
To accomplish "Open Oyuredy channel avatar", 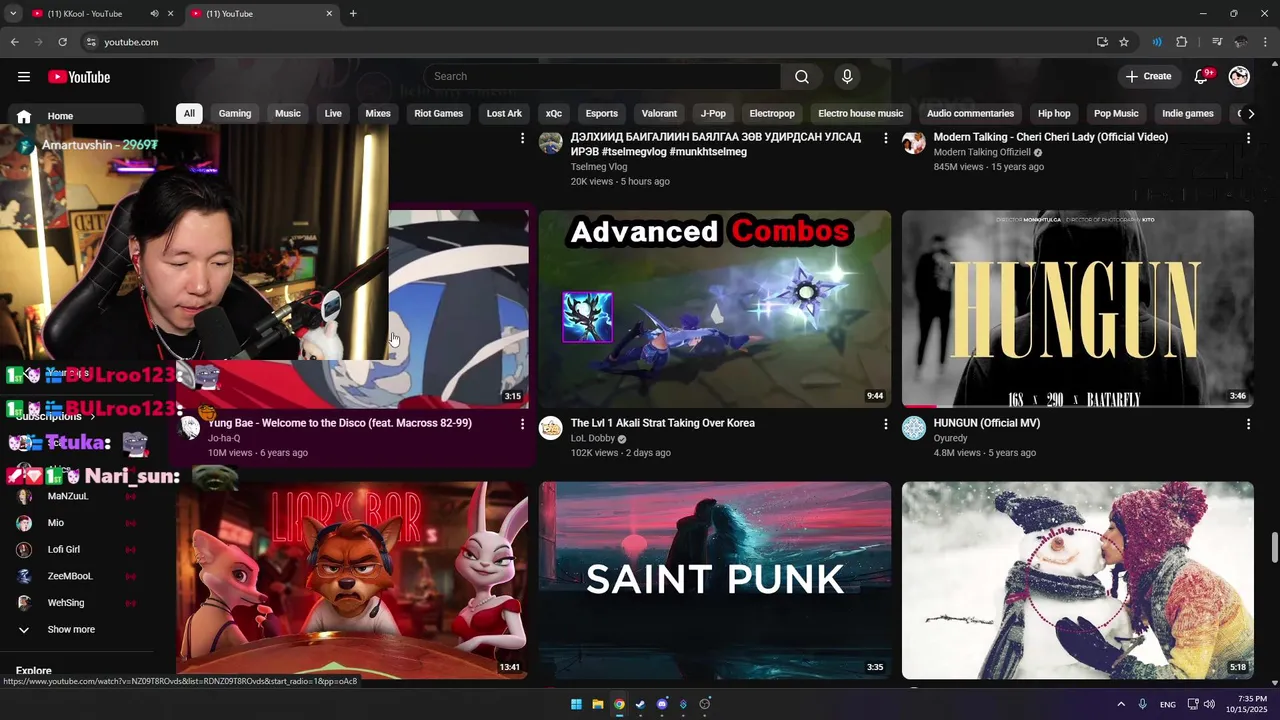I will (914, 429).
